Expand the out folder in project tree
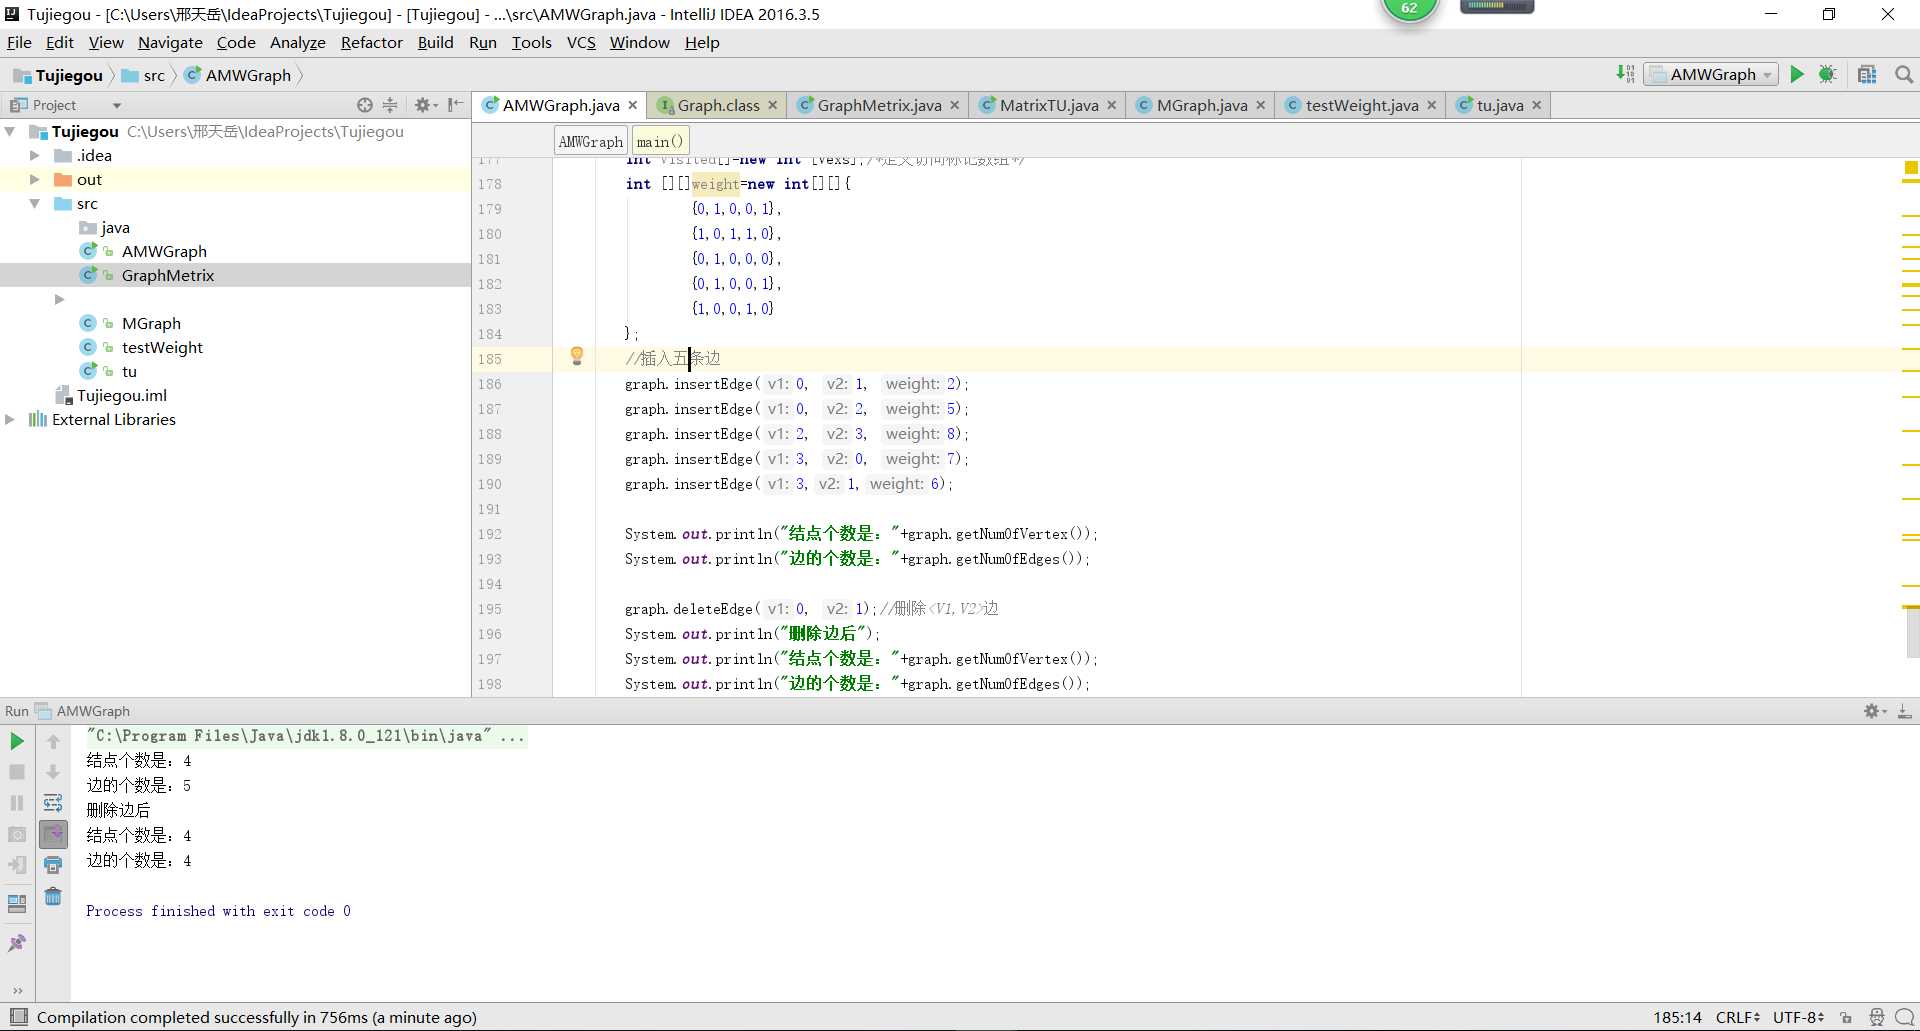 pos(35,180)
